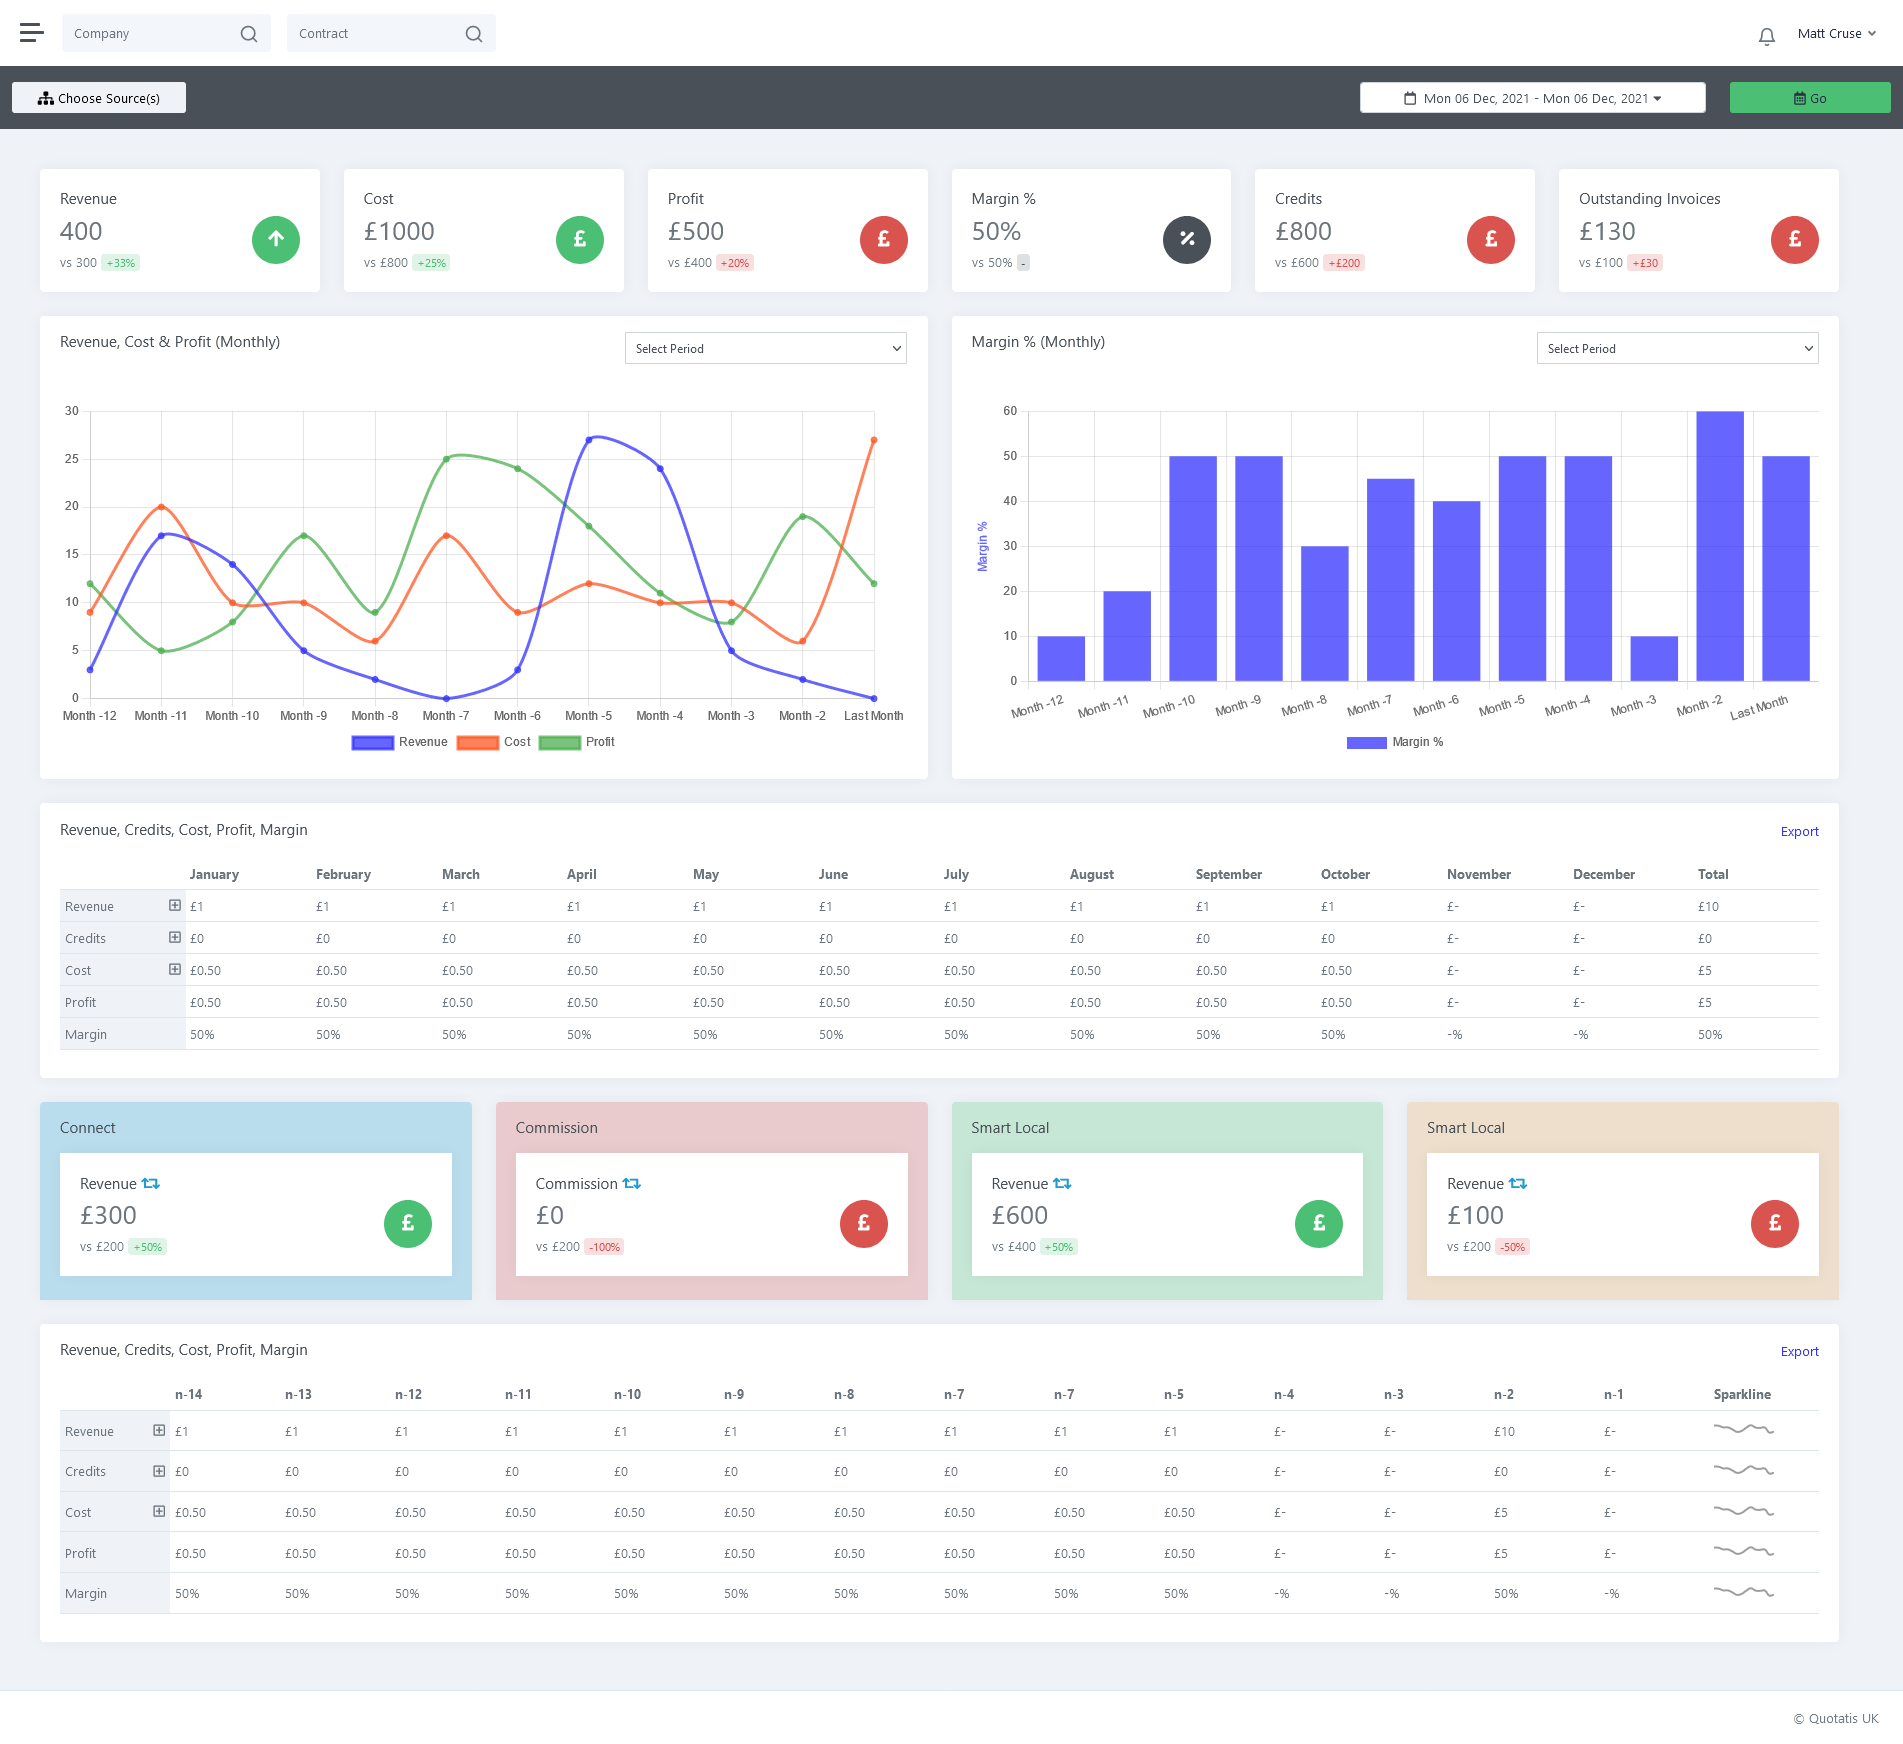Click the green Go button

pos(1809,98)
